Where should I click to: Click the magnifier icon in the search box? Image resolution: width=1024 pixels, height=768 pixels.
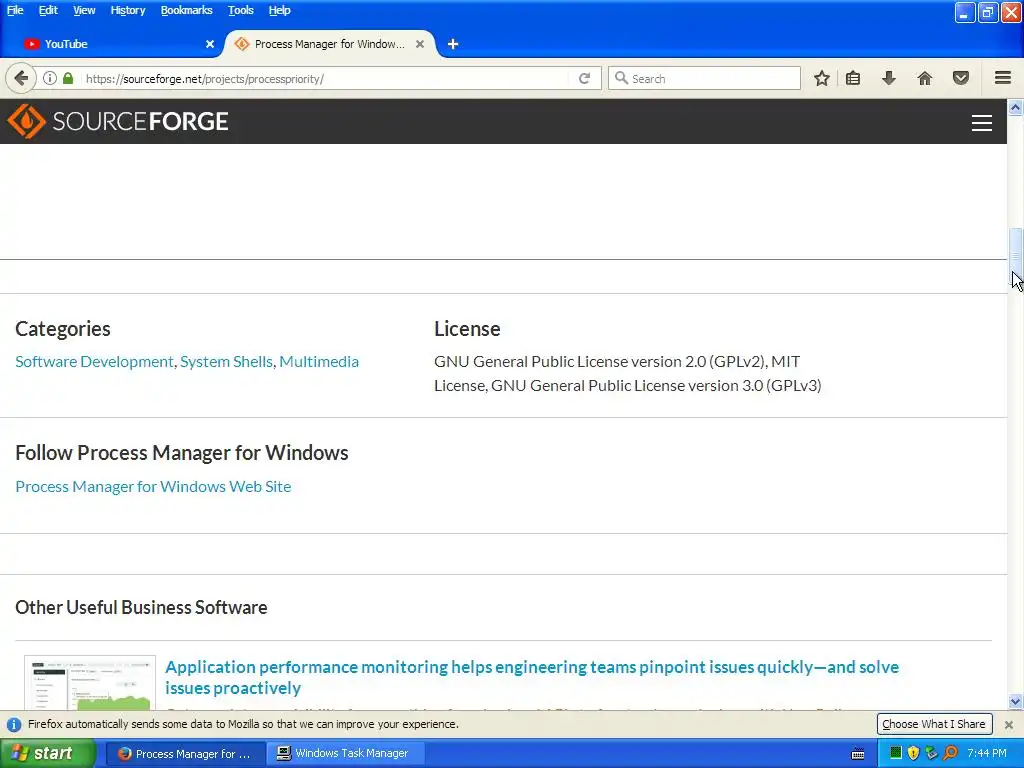pos(621,78)
